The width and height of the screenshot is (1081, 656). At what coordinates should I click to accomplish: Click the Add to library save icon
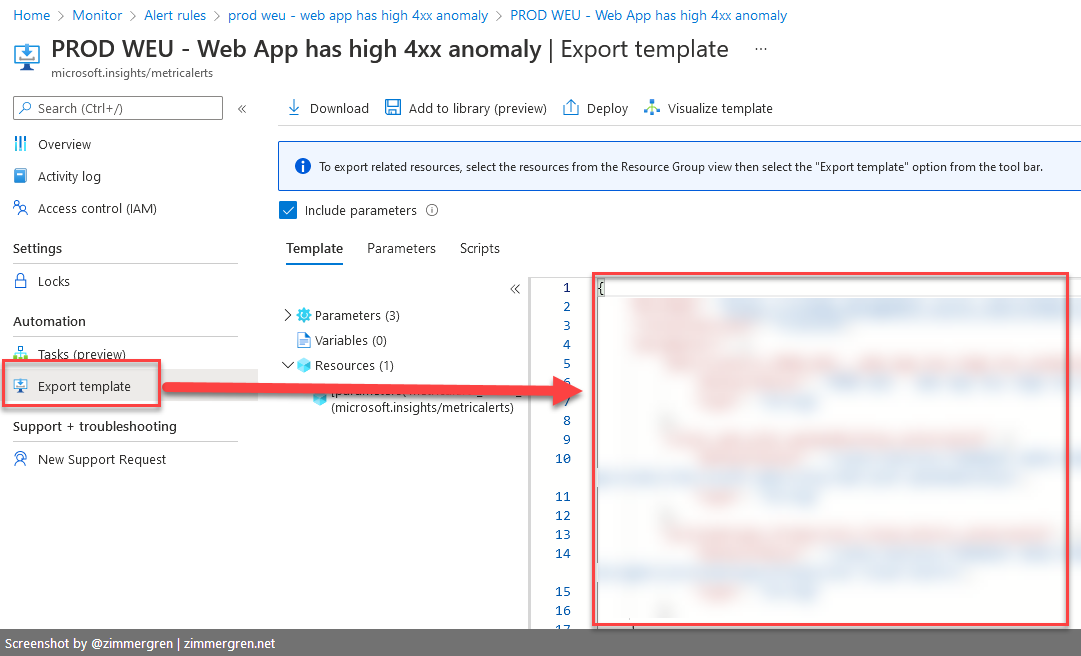point(393,107)
